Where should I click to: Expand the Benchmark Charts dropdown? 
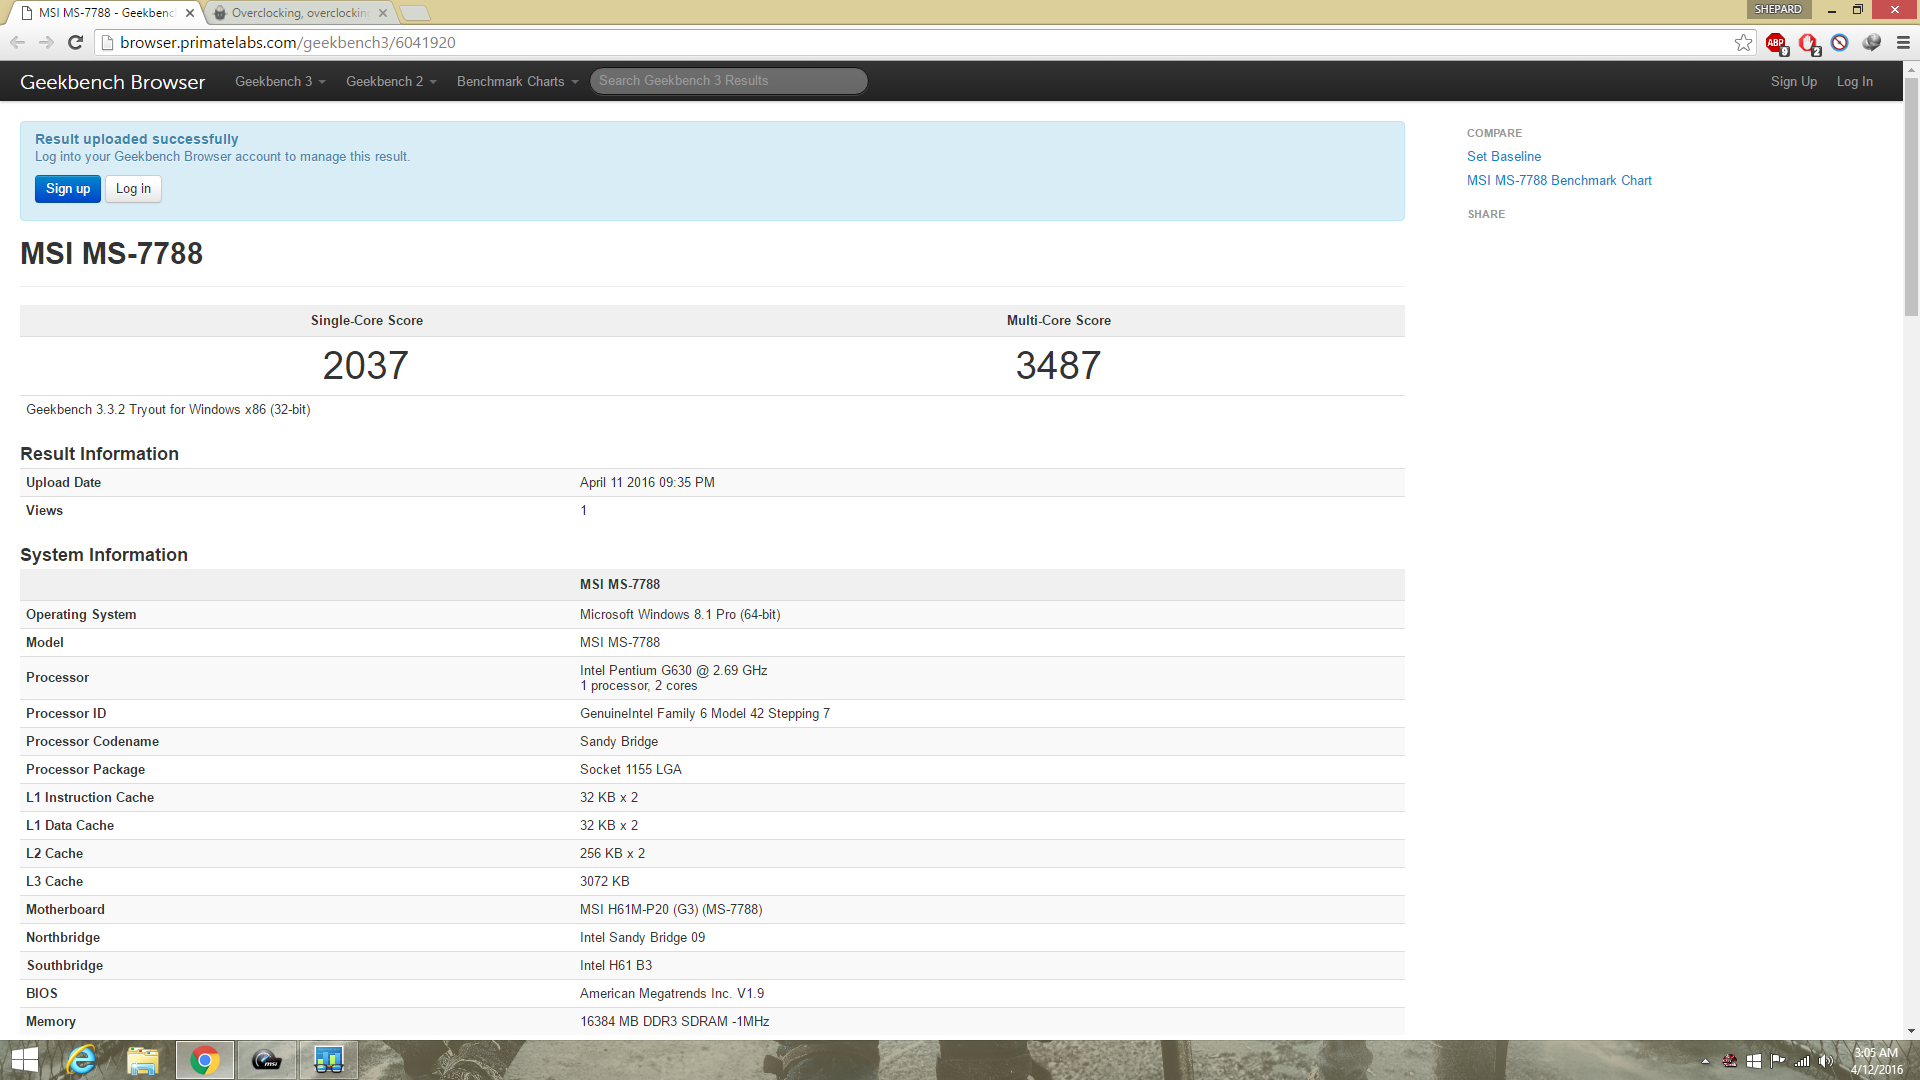[517, 81]
